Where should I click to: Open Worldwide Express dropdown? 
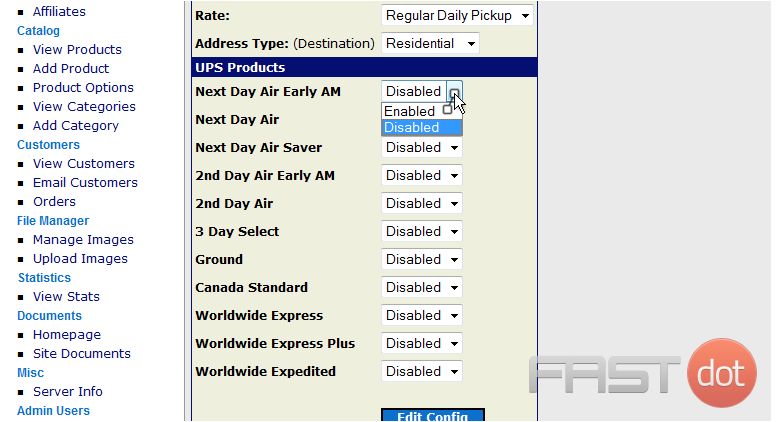[x=422, y=316]
